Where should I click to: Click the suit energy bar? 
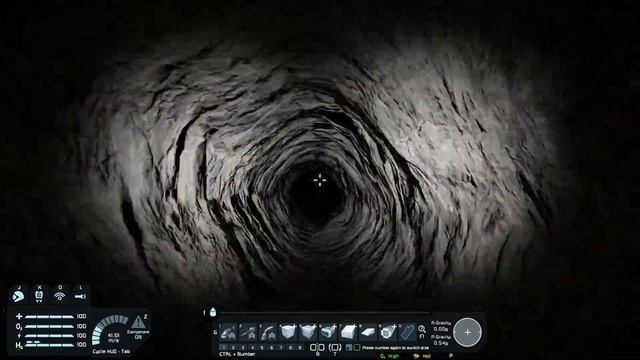[49, 336]
